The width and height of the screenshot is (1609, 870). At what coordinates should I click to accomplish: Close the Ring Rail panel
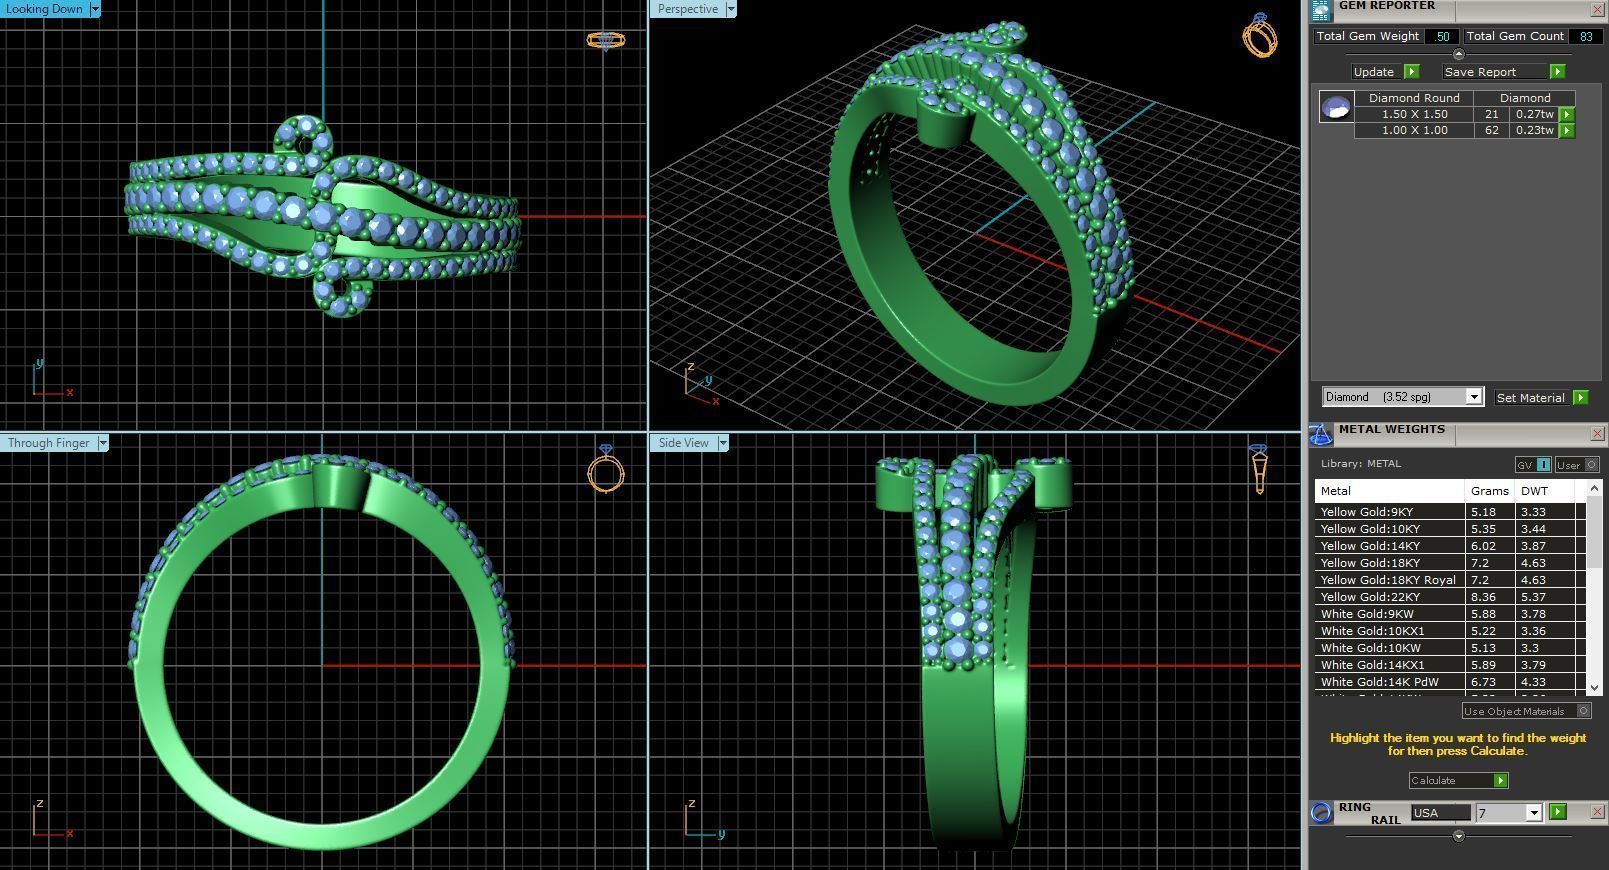pyautogui.click(x=1597, y=811)
